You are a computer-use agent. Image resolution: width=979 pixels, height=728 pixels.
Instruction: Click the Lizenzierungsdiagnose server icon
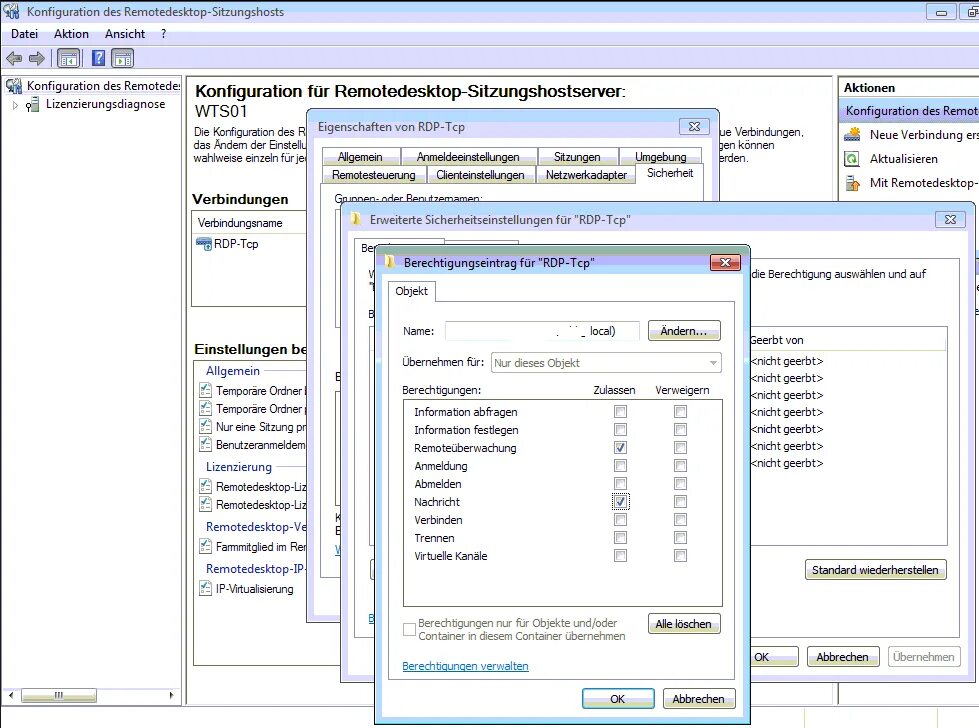click(33, 103)
